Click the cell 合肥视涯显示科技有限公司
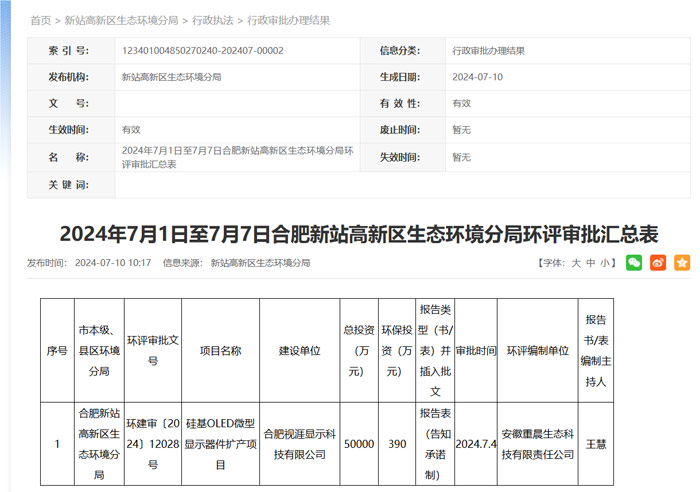Viewport: 700px width, 492px height. point(300,444)
